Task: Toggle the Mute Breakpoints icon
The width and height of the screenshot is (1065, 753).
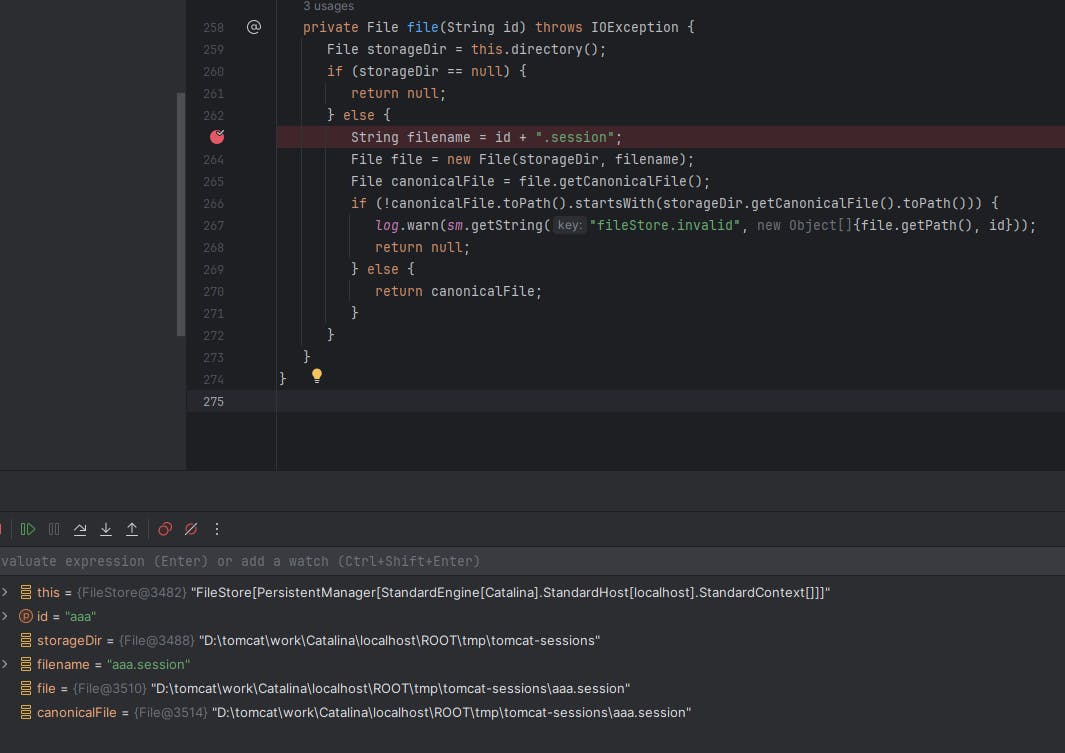Action: (x=191, y=529)
